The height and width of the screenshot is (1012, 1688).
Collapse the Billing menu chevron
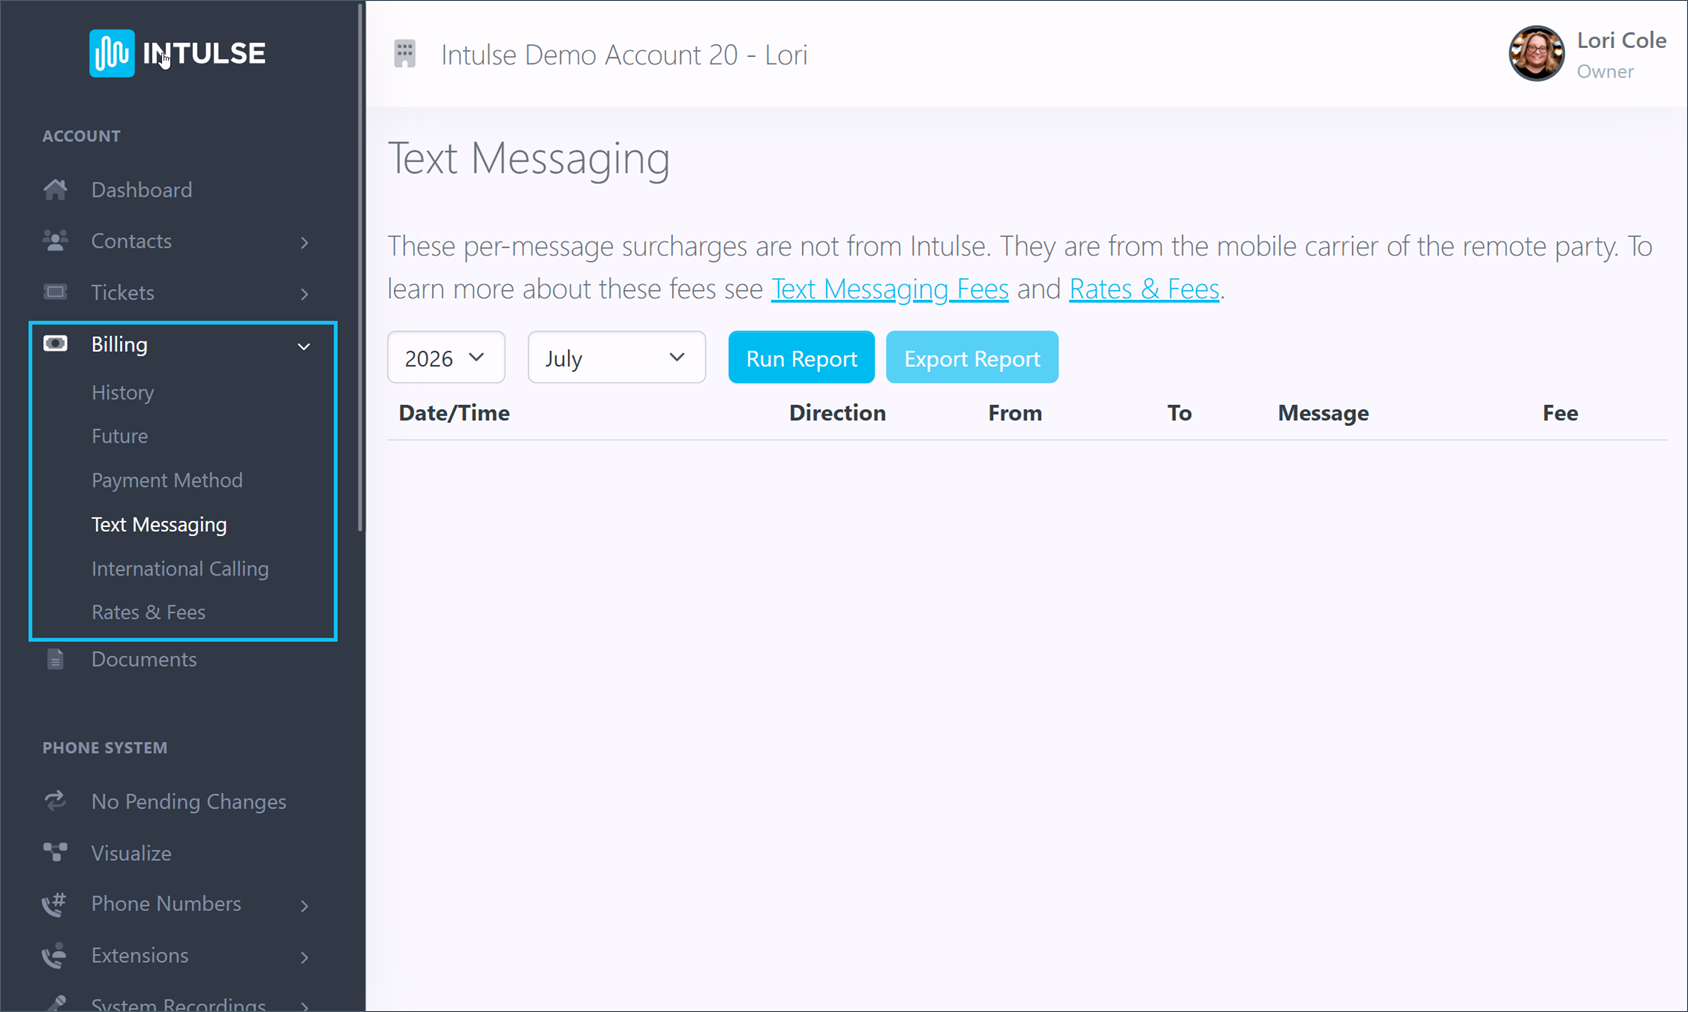[304, 346]
